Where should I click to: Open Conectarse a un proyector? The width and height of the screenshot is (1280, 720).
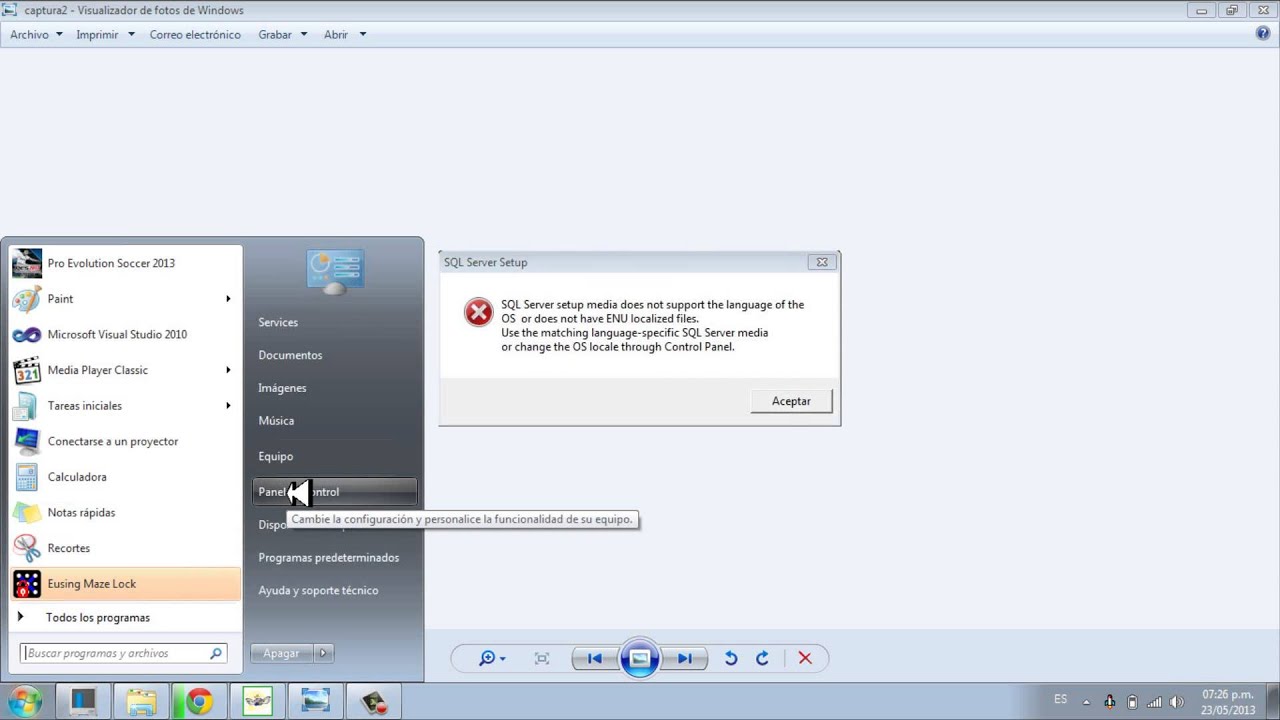[x=126, y=441]
